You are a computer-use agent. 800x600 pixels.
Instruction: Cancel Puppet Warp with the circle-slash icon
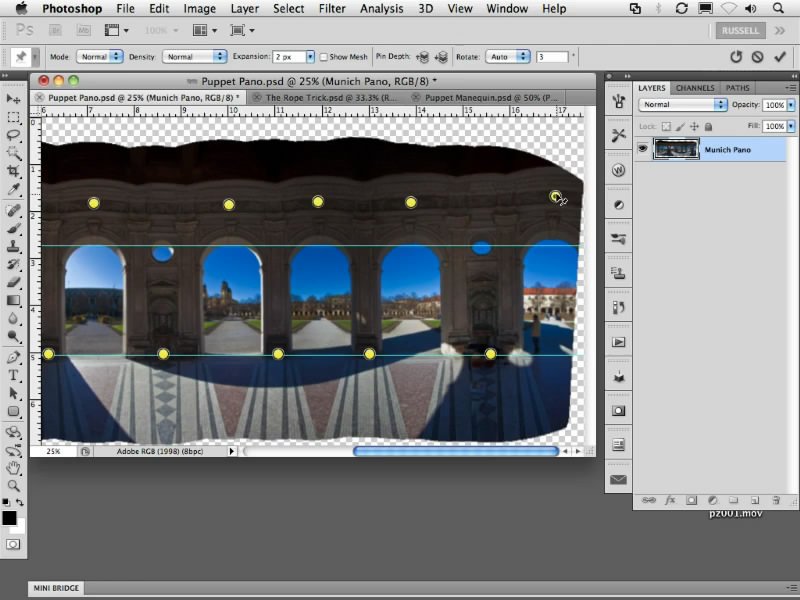pos(758,57)
